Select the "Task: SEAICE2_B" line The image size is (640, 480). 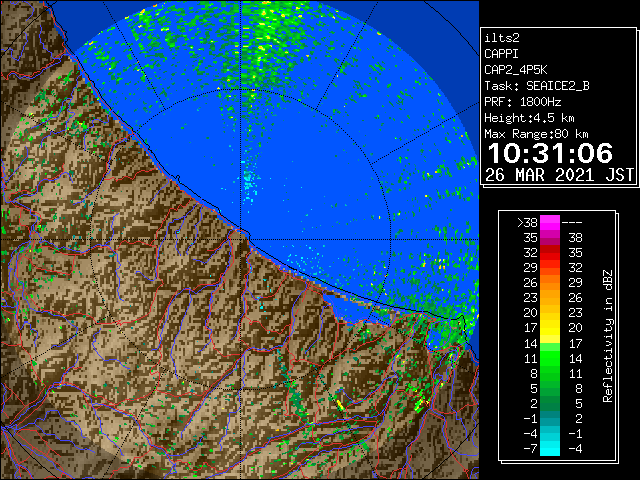pos(537,86)
